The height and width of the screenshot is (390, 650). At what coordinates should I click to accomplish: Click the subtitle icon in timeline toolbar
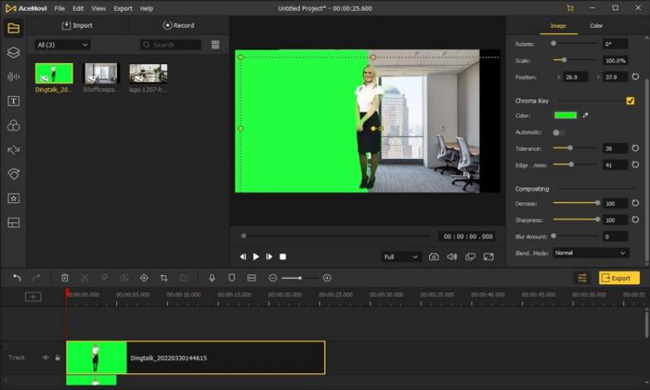click(252, 278)
